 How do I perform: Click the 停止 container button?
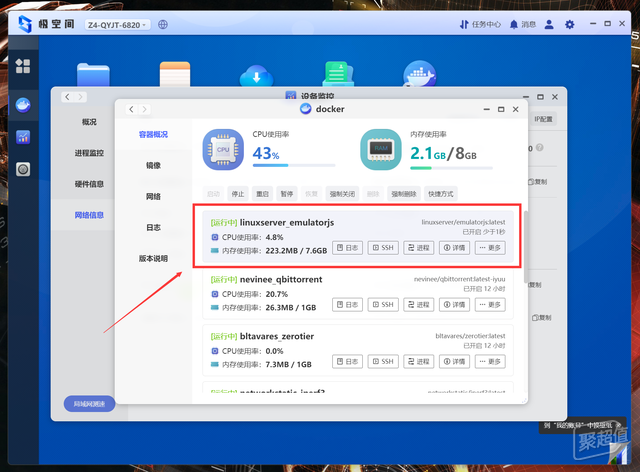(x=238, y=194)
